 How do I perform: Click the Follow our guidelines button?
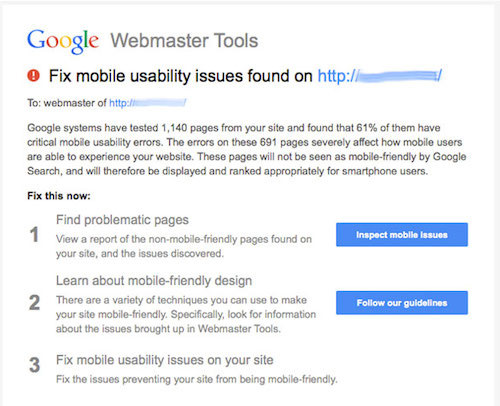point(402,303)
